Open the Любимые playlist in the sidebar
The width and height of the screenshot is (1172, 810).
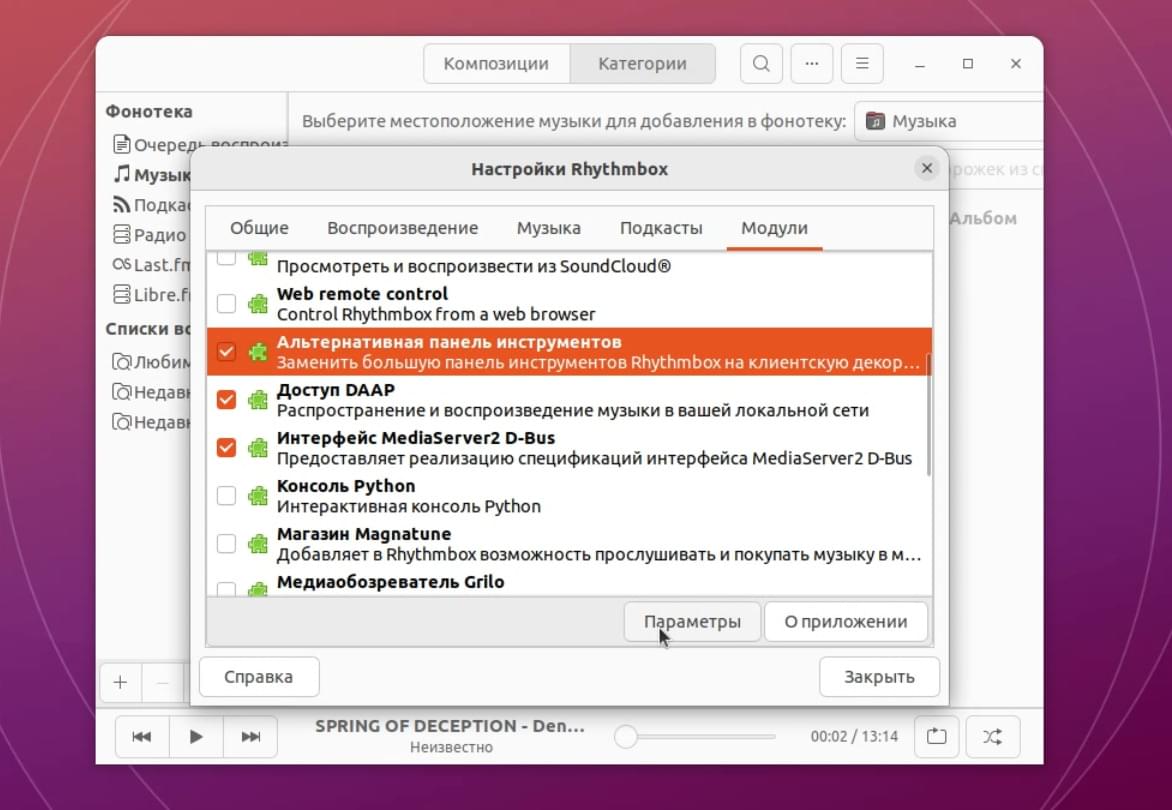coord(152,362)
